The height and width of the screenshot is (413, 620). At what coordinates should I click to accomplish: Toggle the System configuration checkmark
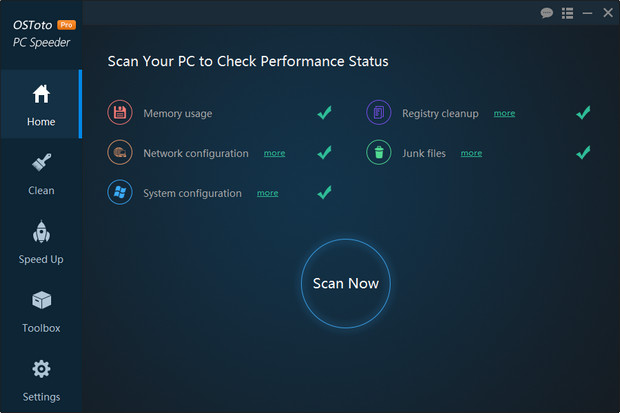click(324, 192)
